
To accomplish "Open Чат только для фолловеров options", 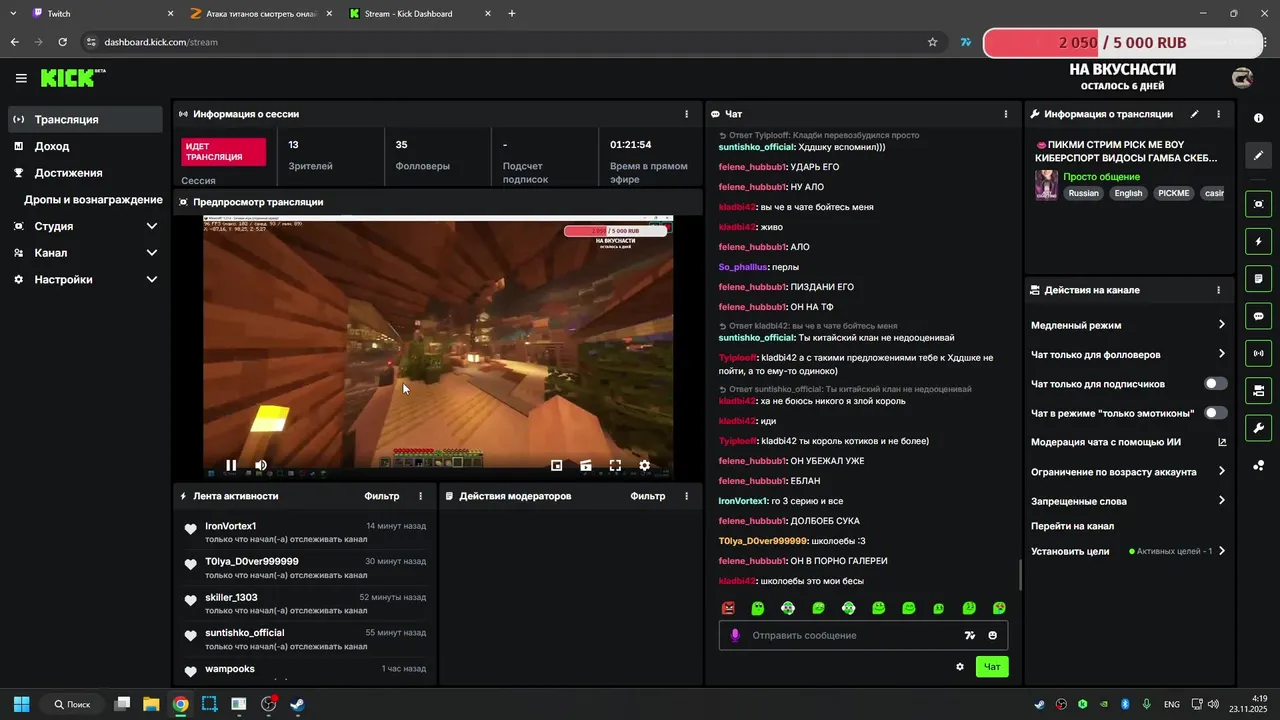I will pyautogui.click(x=1128, y=354).
